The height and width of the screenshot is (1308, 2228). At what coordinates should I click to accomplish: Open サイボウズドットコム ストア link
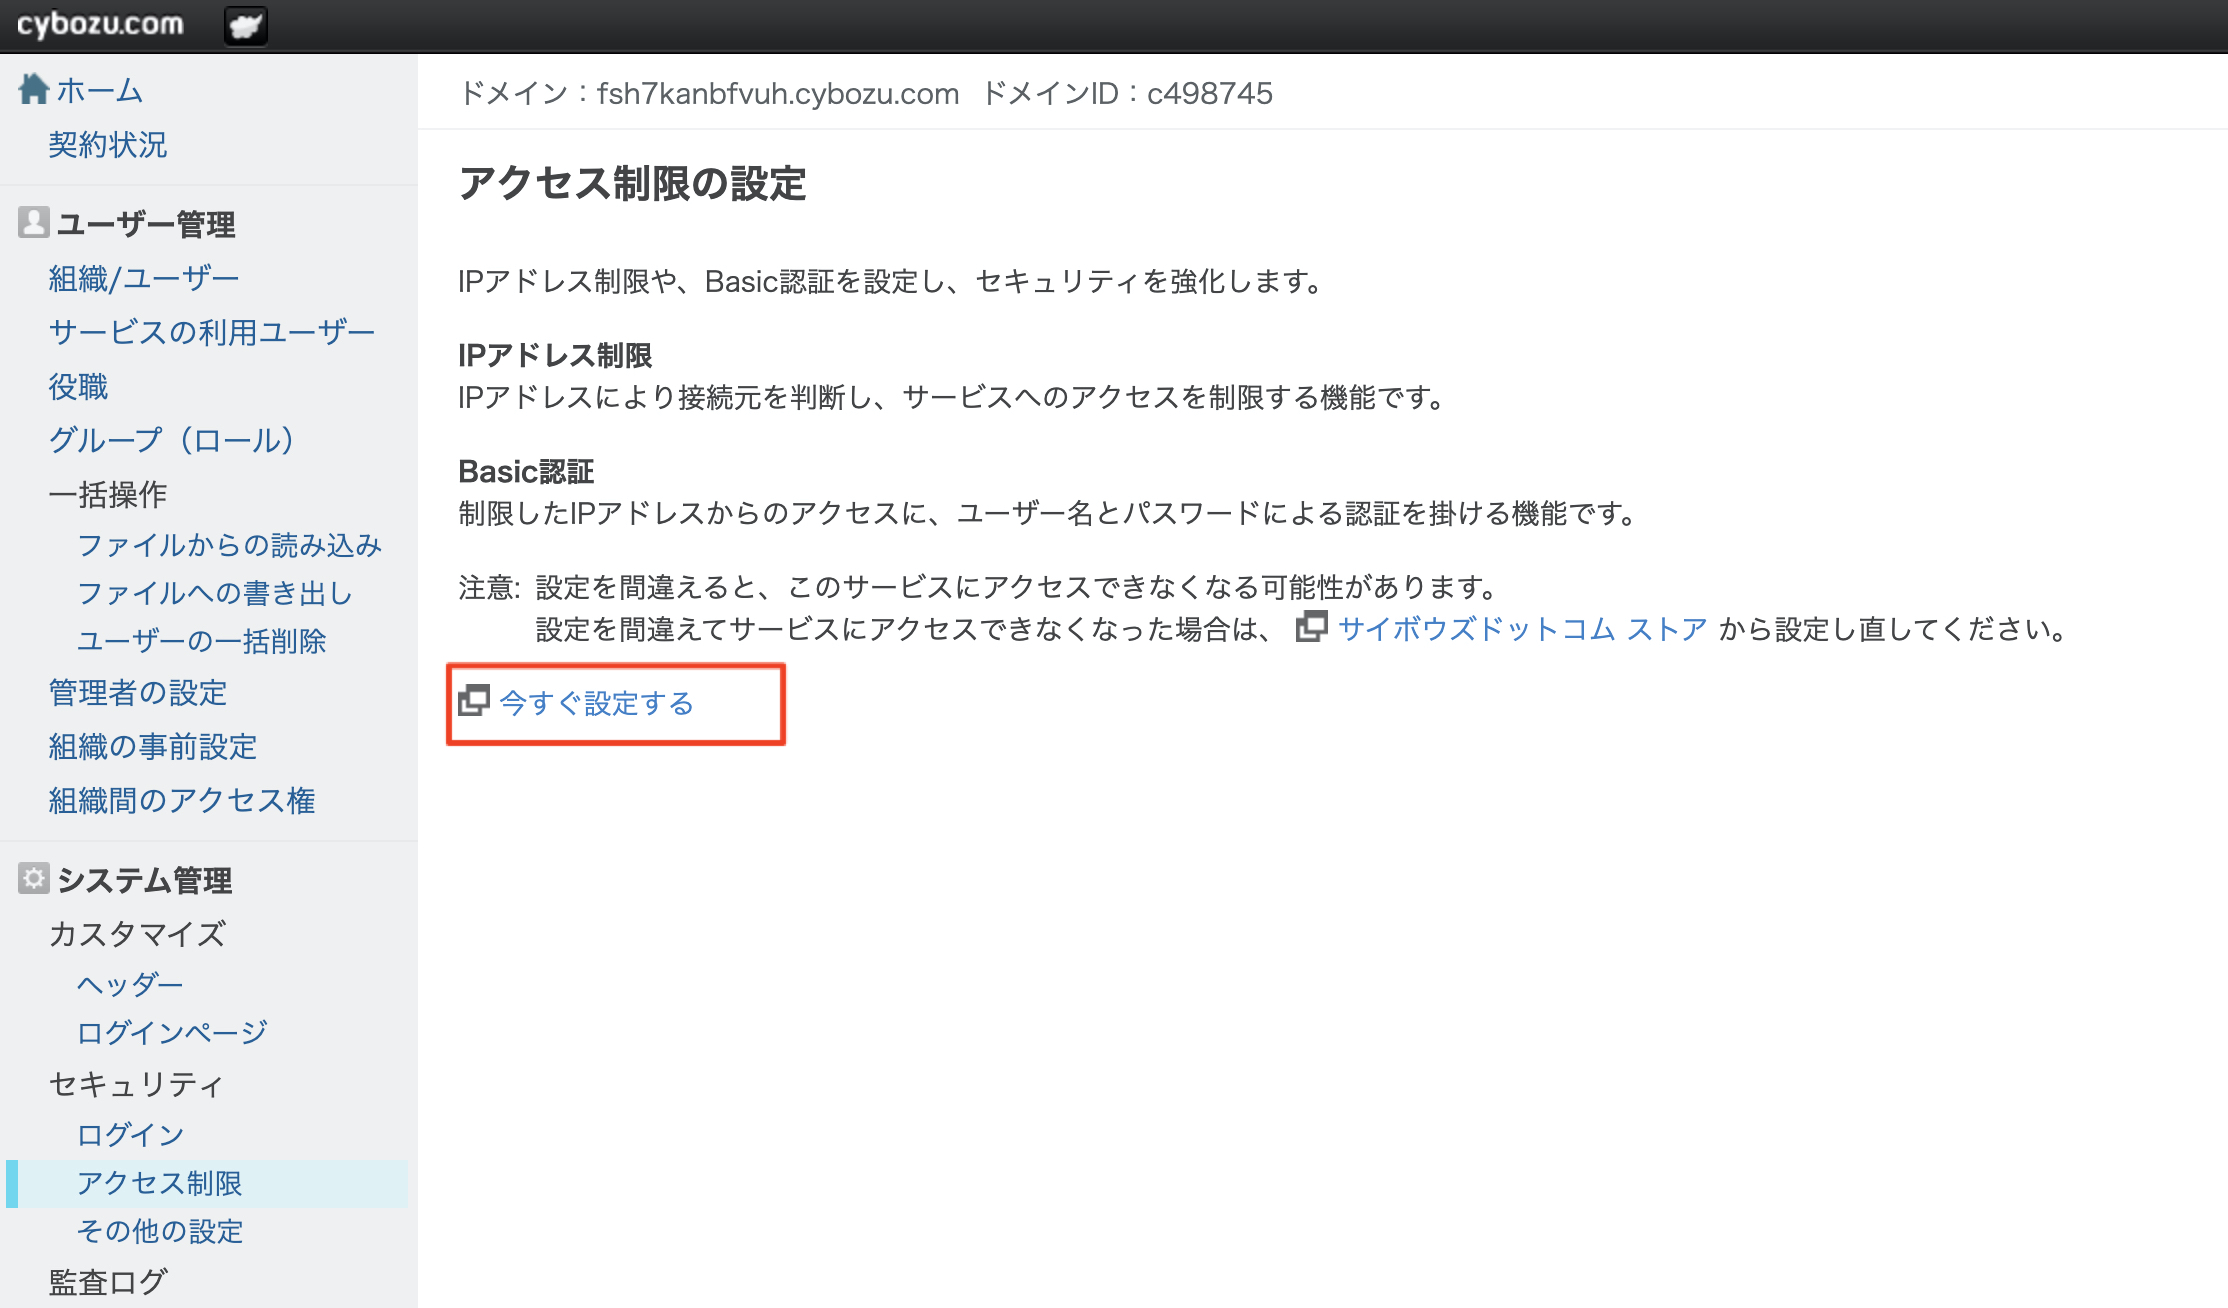[x=1522, y=629]
